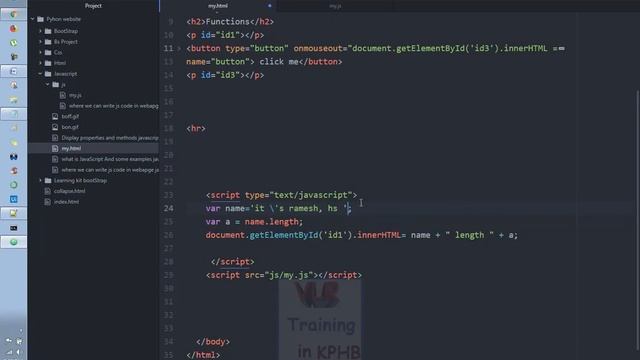Viewport: 640px width, 360px height.
Task: Open Firefox from the taskbar
Action: [x=13, y=29]
